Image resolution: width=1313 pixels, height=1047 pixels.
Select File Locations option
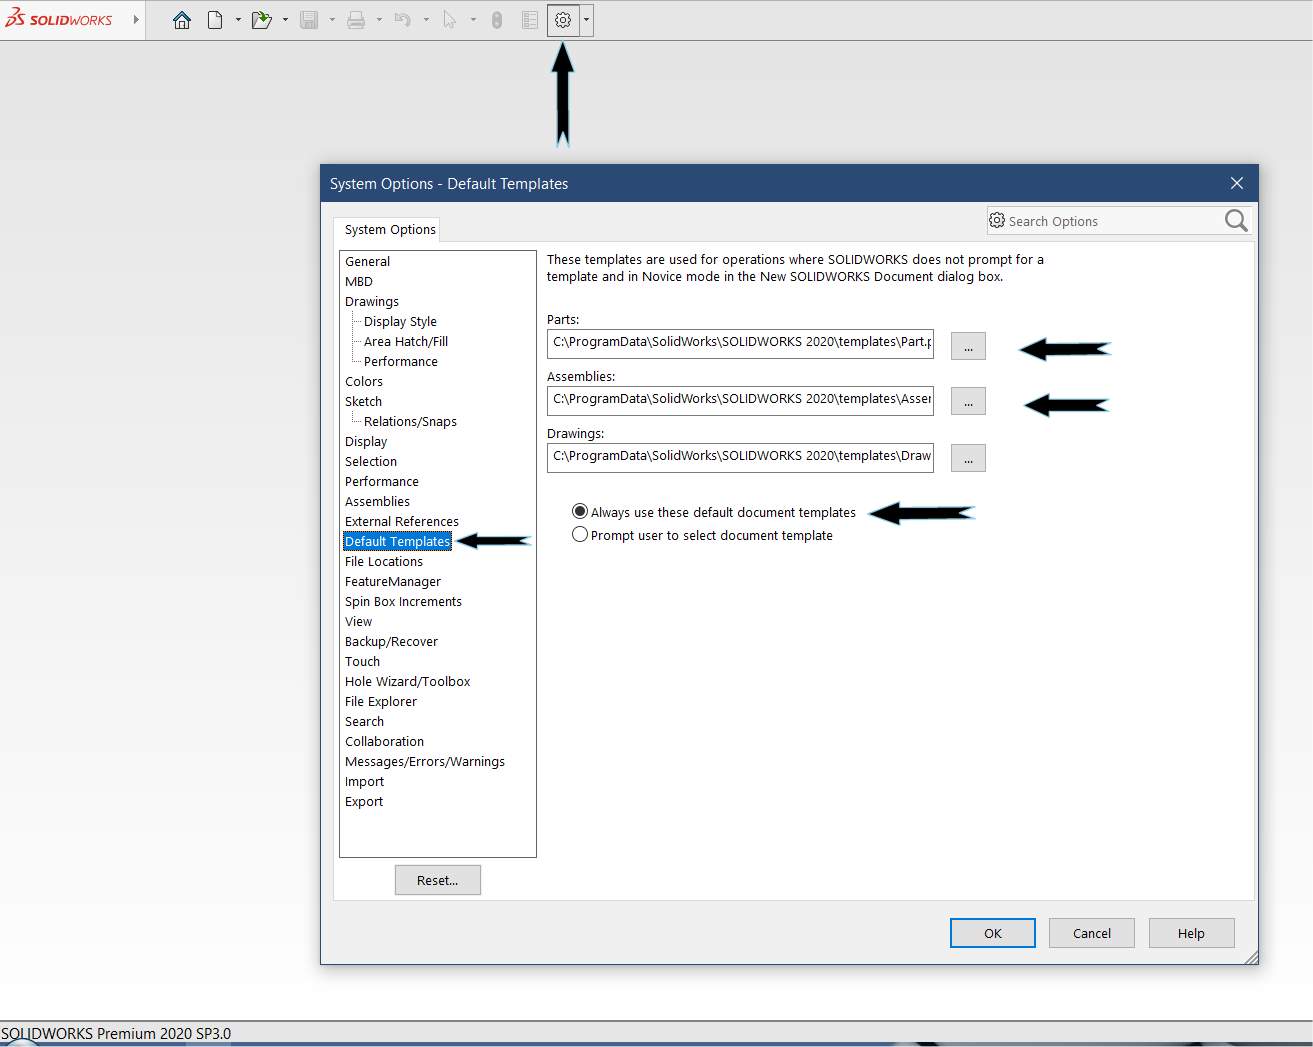pos(384,561)
